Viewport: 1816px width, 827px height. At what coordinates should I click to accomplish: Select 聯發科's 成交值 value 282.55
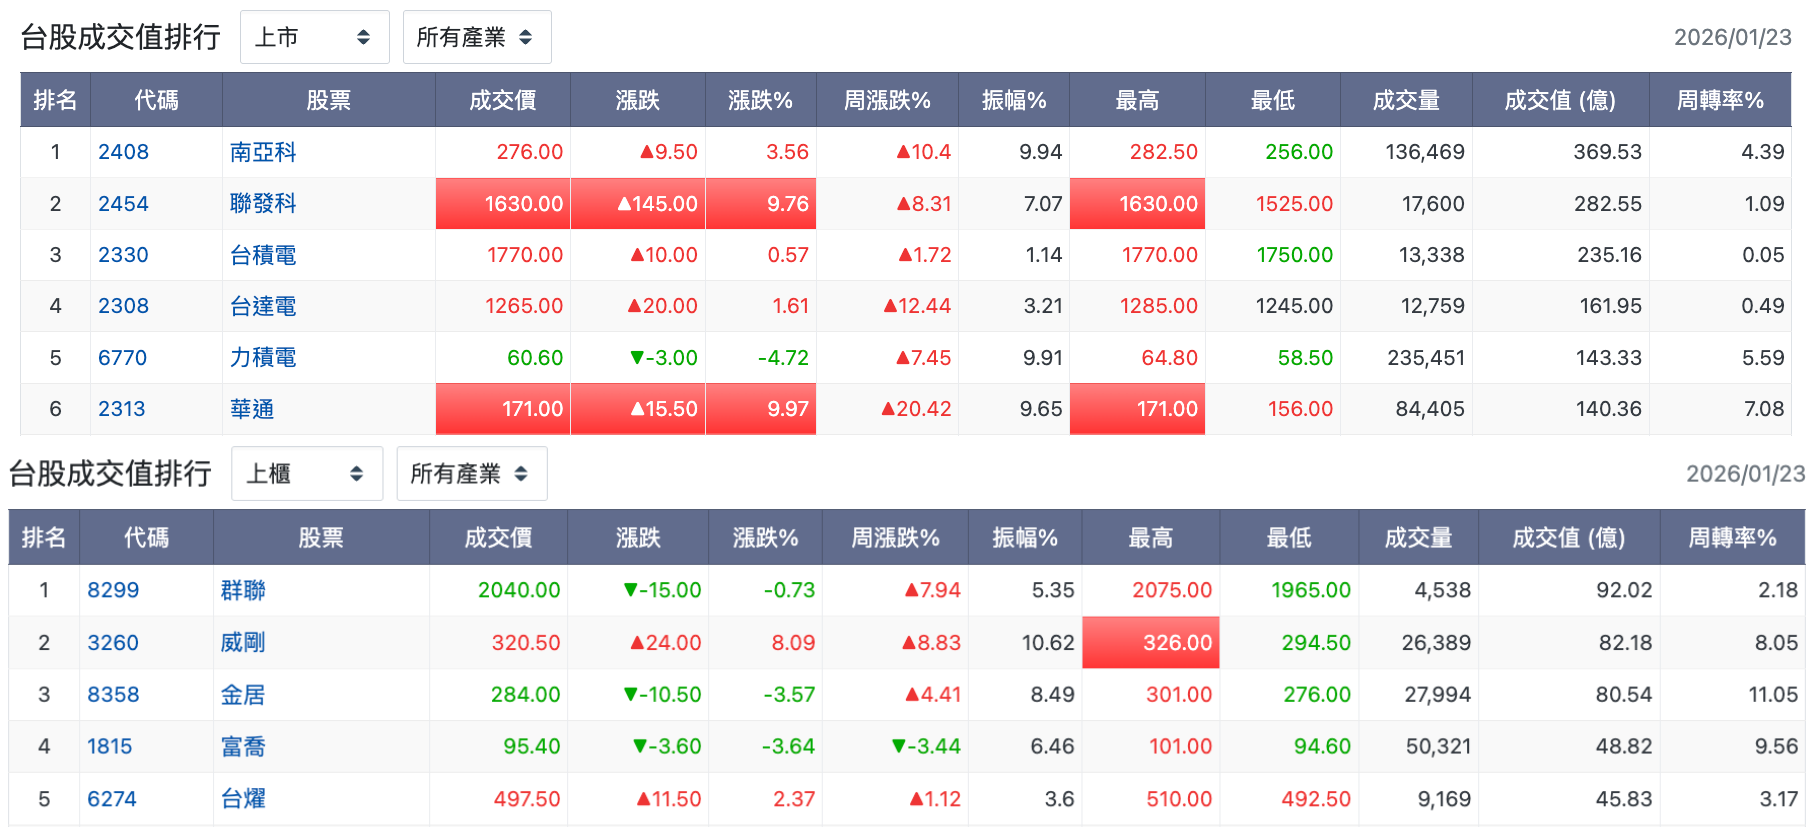point(1607,204)
